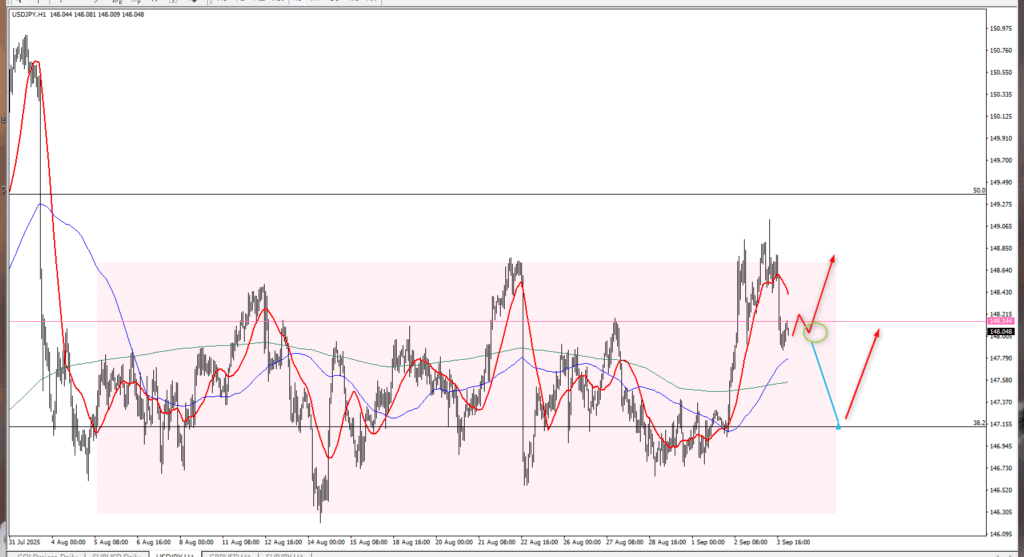
Task: Select the EURJPY H1 chart tab
Action: 286,553
